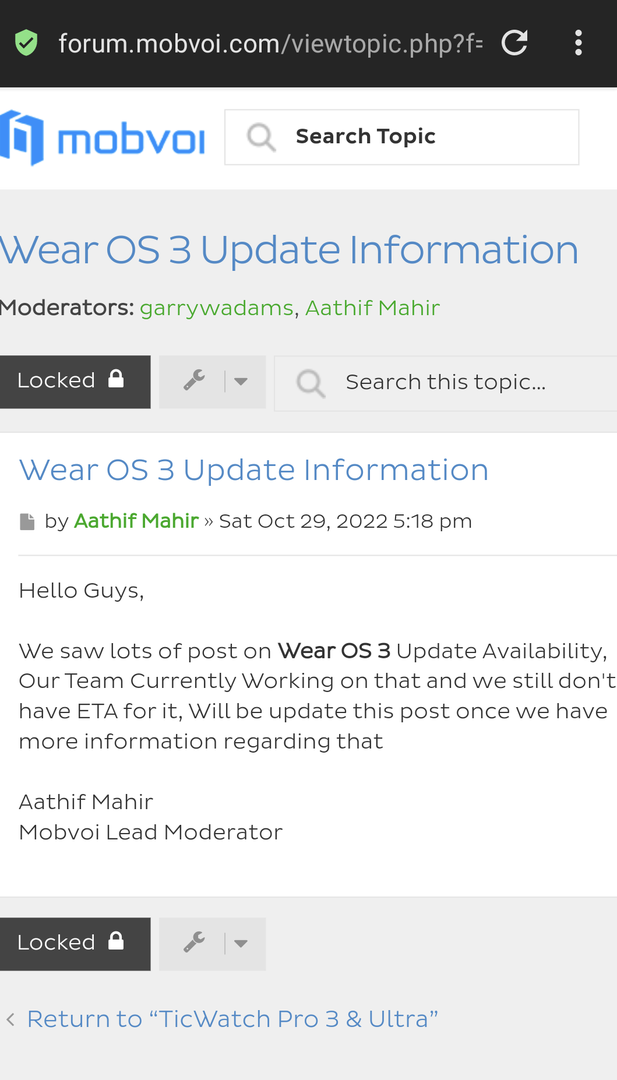Click the magnifier in Search this topic
The height and width of the screenshot is (1080, 617).
coord(311,382)
